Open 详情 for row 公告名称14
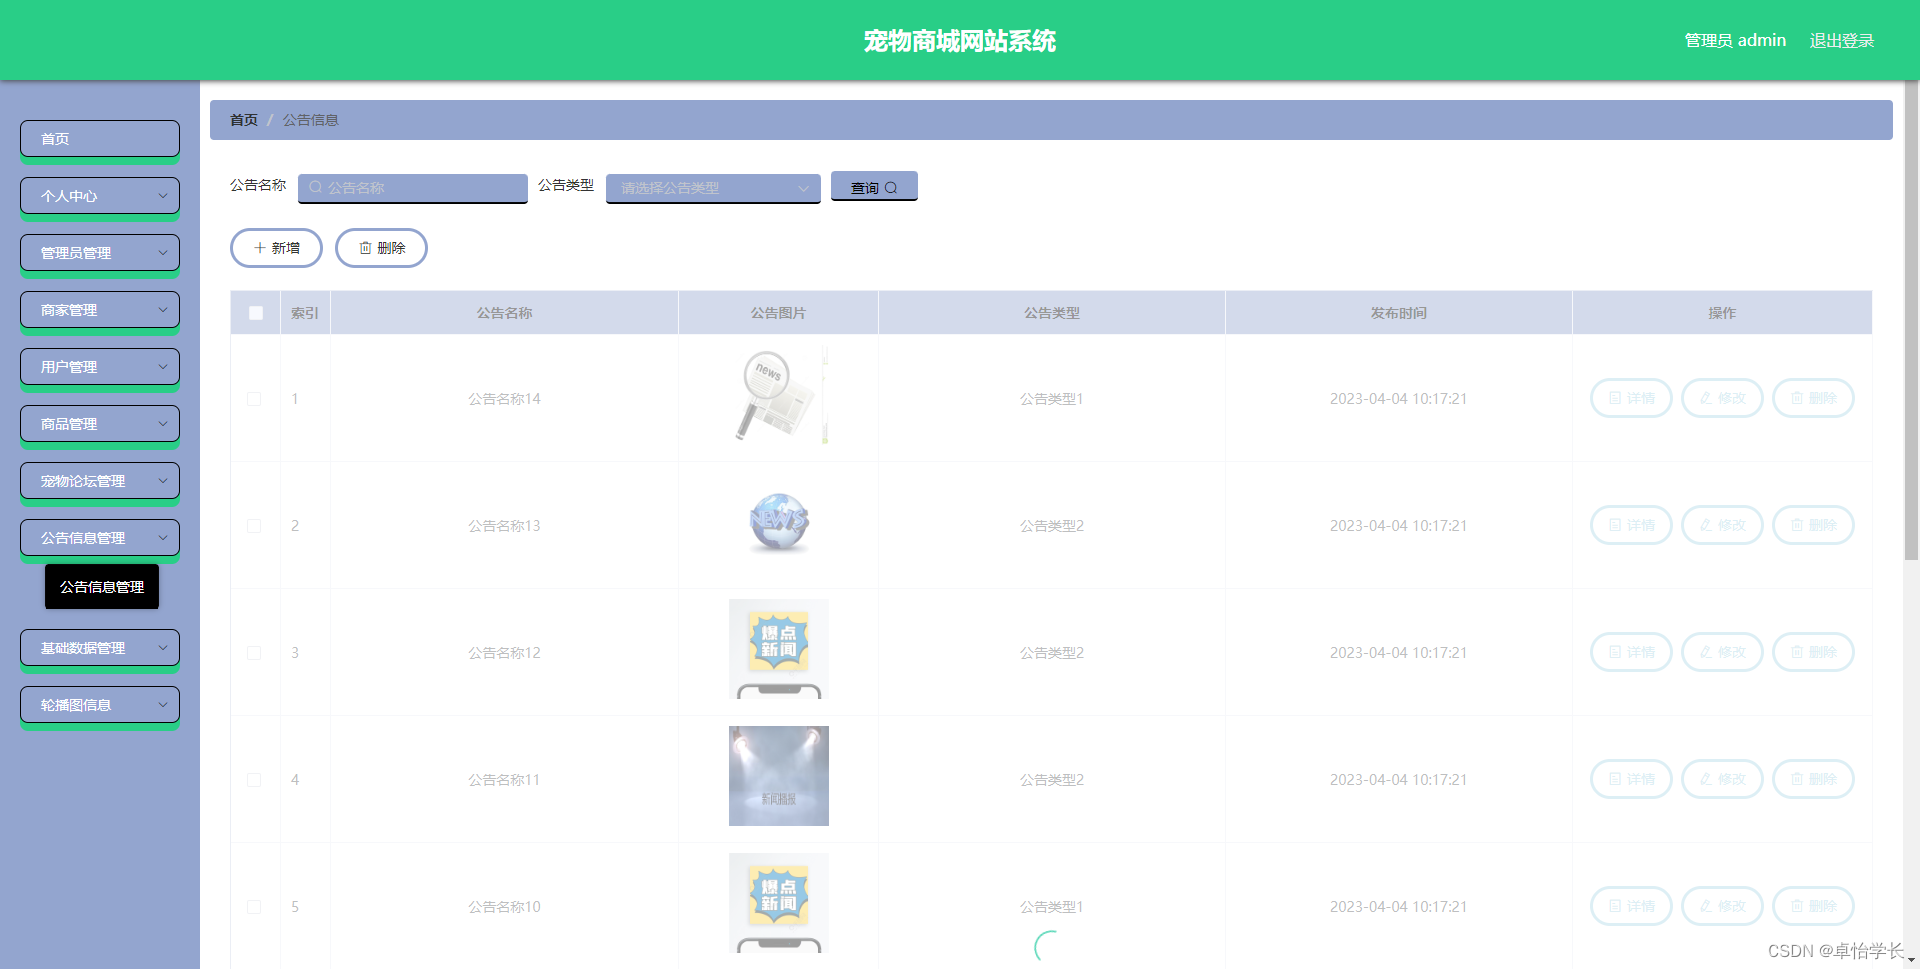The image size is (1920, 969). (x=1631, y=398)
